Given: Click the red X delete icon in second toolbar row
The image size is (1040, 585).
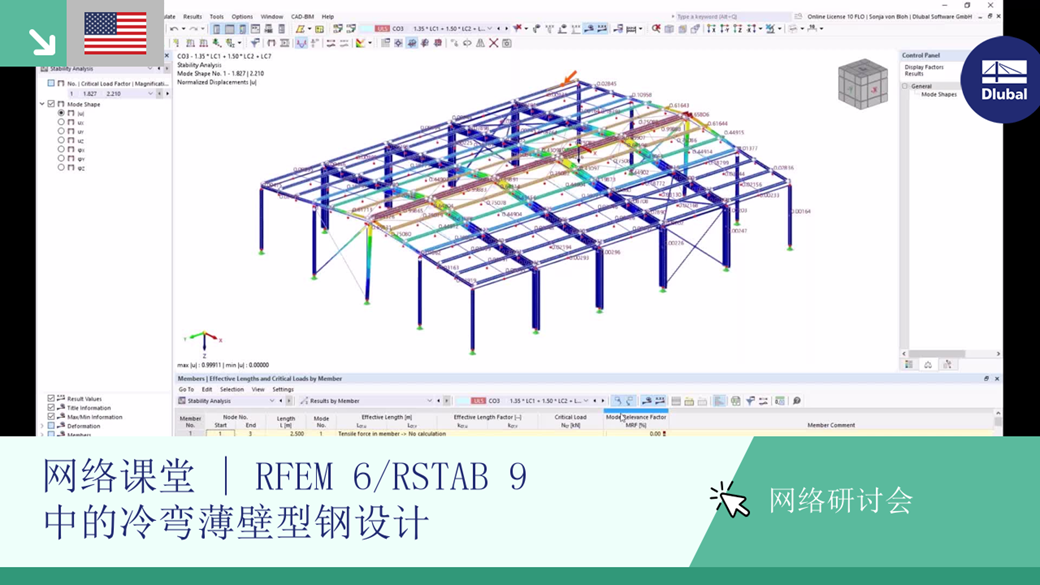Looking at the screenshot, I should click(493, 43).
